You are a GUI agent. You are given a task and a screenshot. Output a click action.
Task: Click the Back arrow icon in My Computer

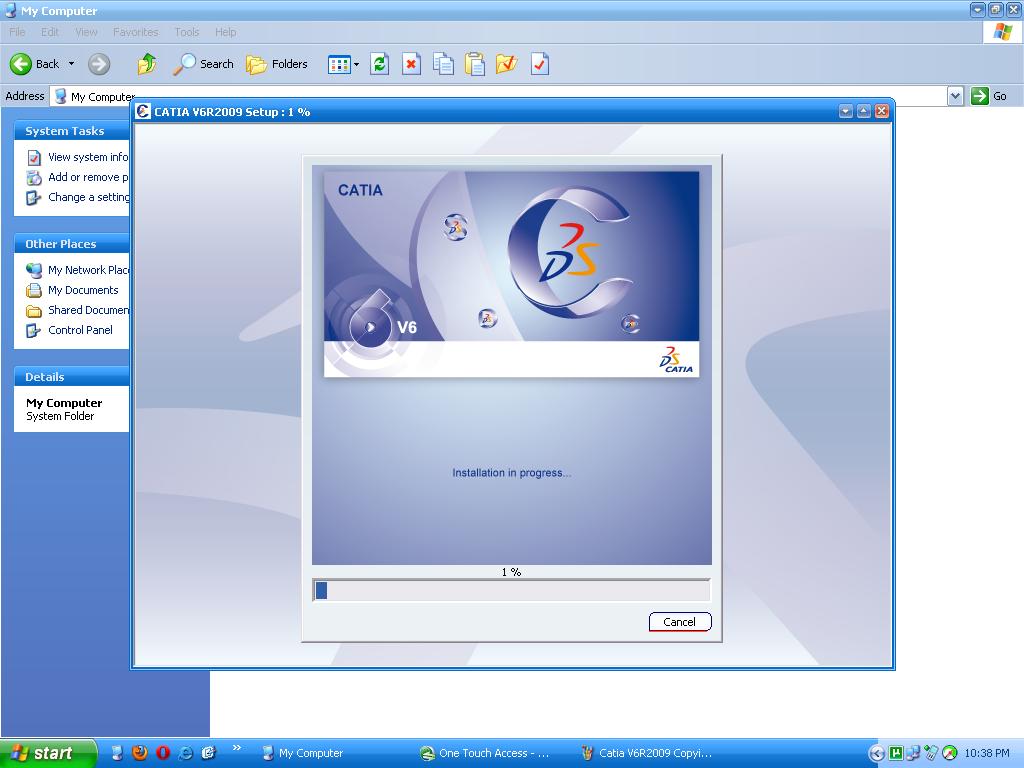pos(20,64)
